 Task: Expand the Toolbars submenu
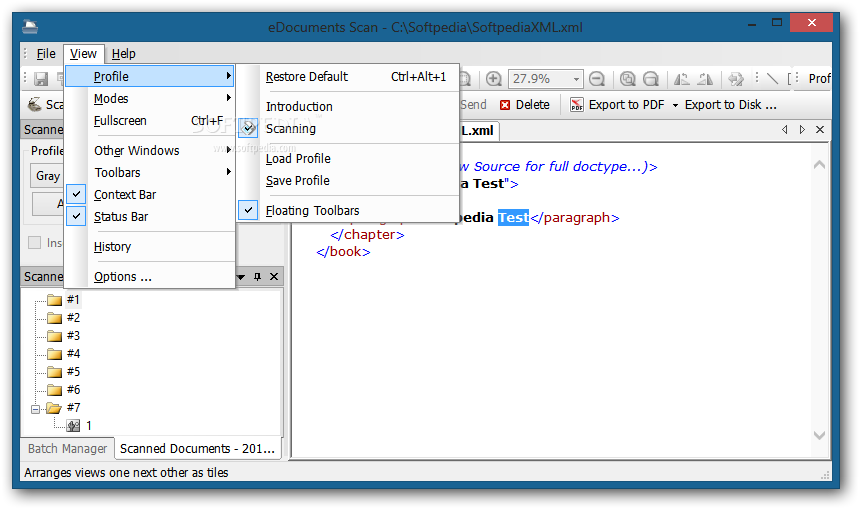[149, 173]
